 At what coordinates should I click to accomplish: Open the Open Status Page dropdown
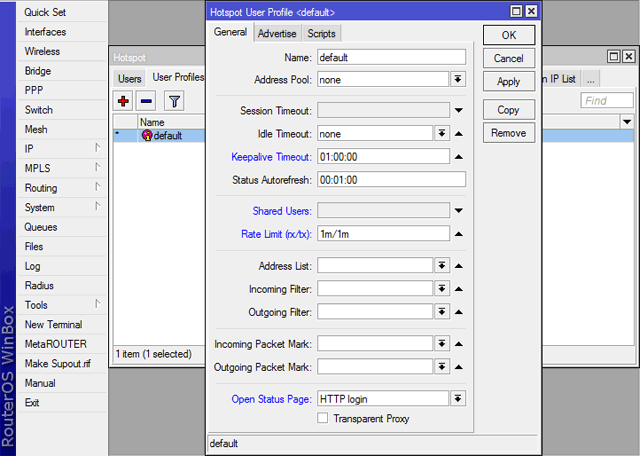(x=458, y=398)
